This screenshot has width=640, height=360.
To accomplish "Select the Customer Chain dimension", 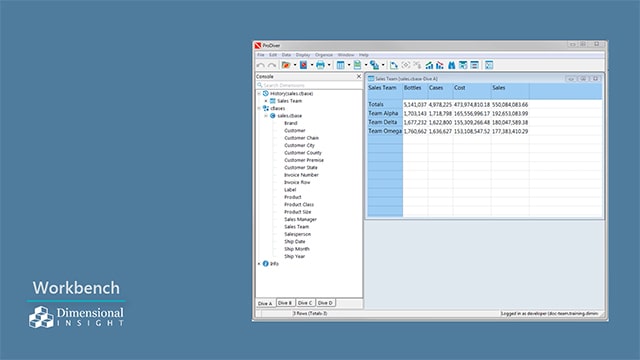I will coord(301,138).
